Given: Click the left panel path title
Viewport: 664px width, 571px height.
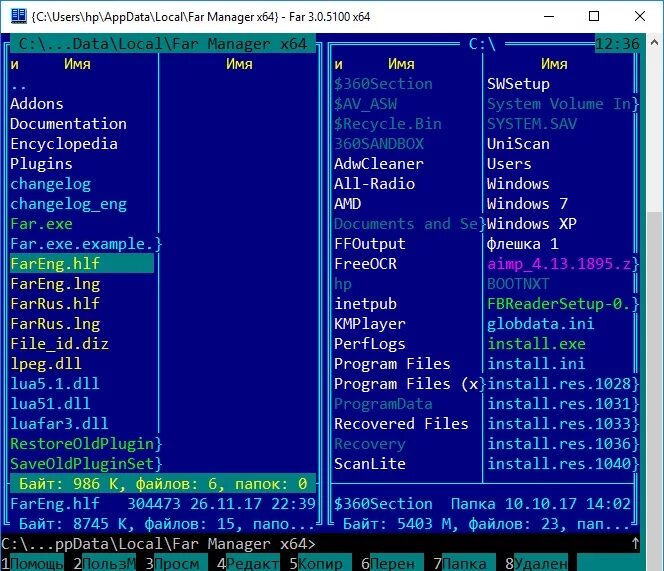Looking at the screenshot, I should [163, 44].
